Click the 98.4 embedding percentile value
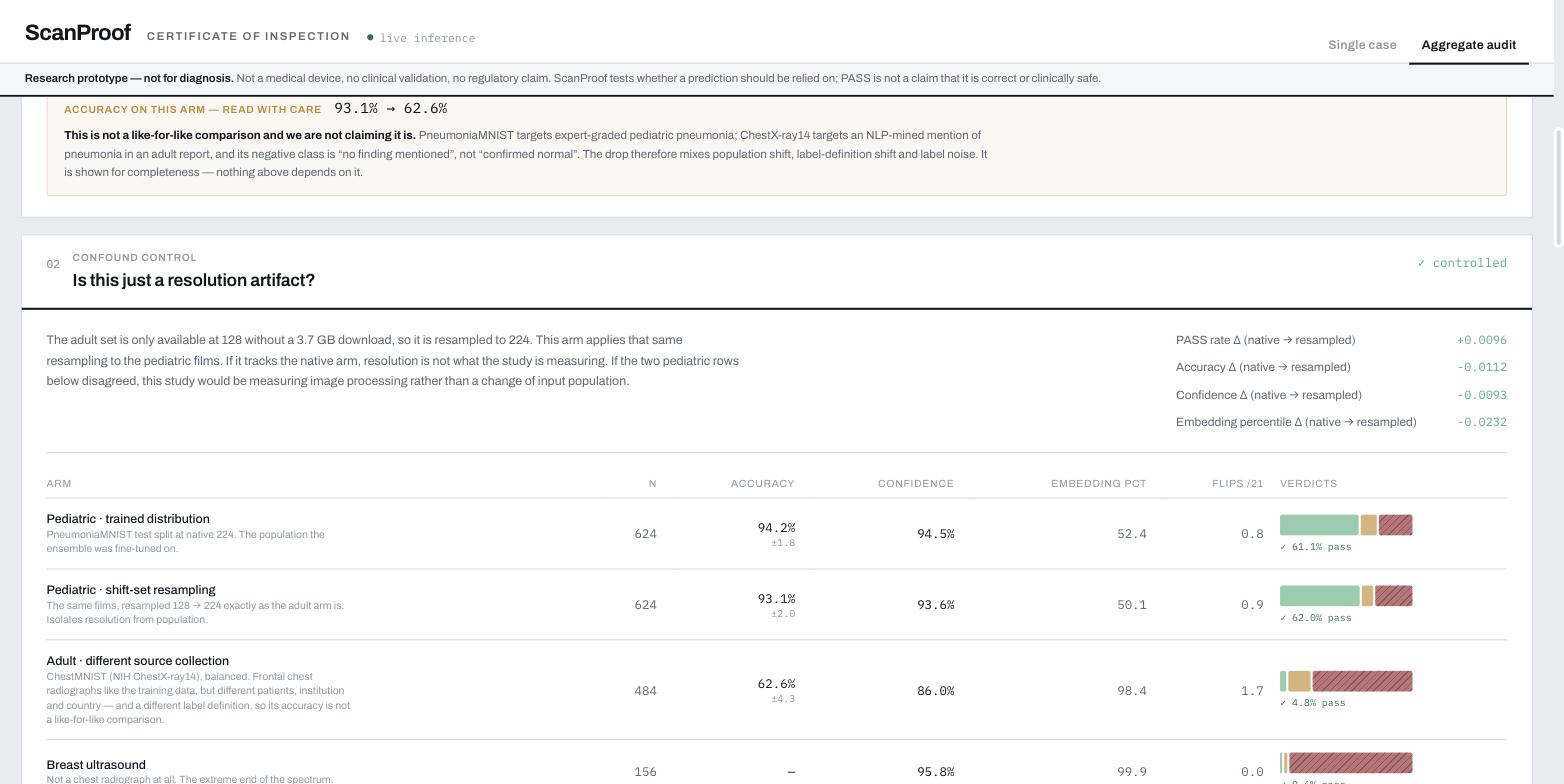The image size is (1564, 784). [x=1132, y=691]
